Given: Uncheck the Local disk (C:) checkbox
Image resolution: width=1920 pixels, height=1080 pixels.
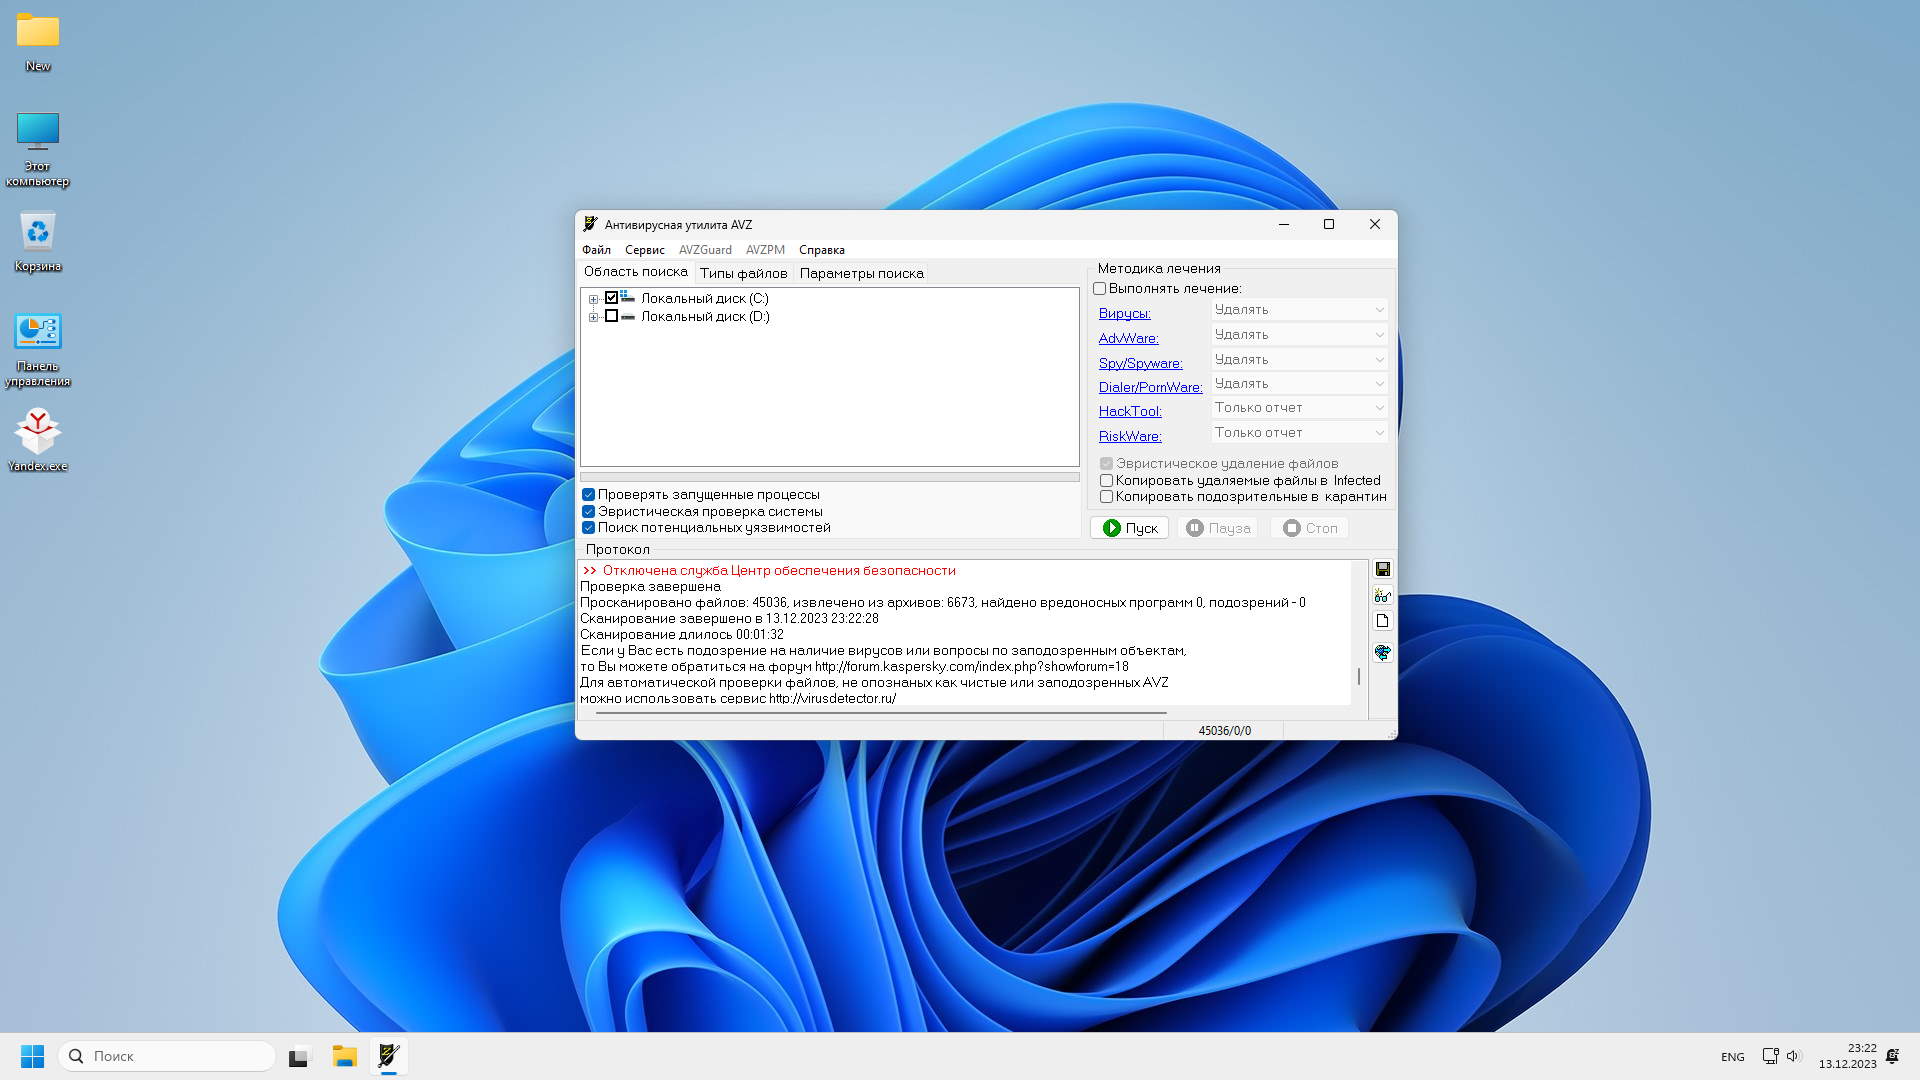Looking at the screenshot, I should click(x=611, y=298).
